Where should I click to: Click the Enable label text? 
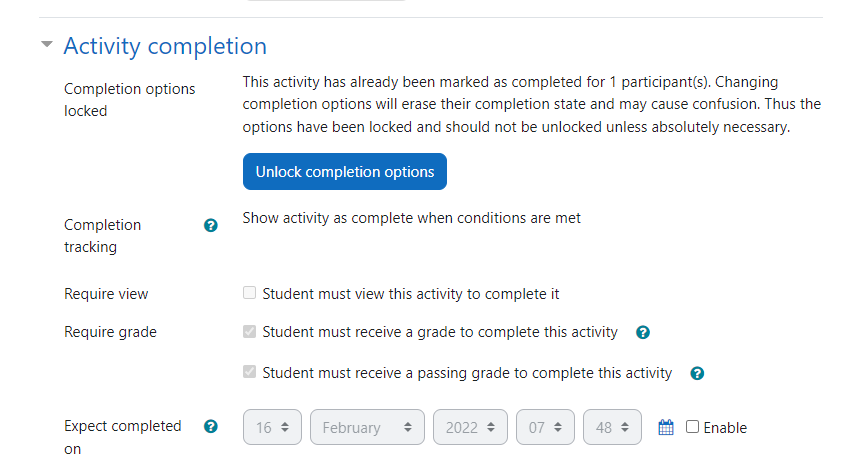coord(725,428)
